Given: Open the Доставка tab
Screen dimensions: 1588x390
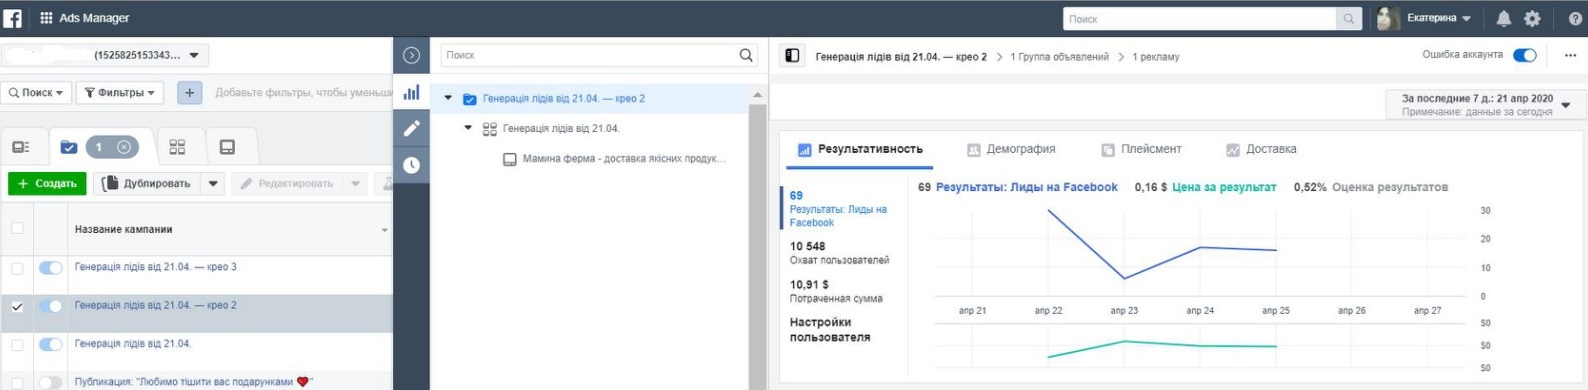Looking at the screenshot, I should click(x=1261, y=149).
